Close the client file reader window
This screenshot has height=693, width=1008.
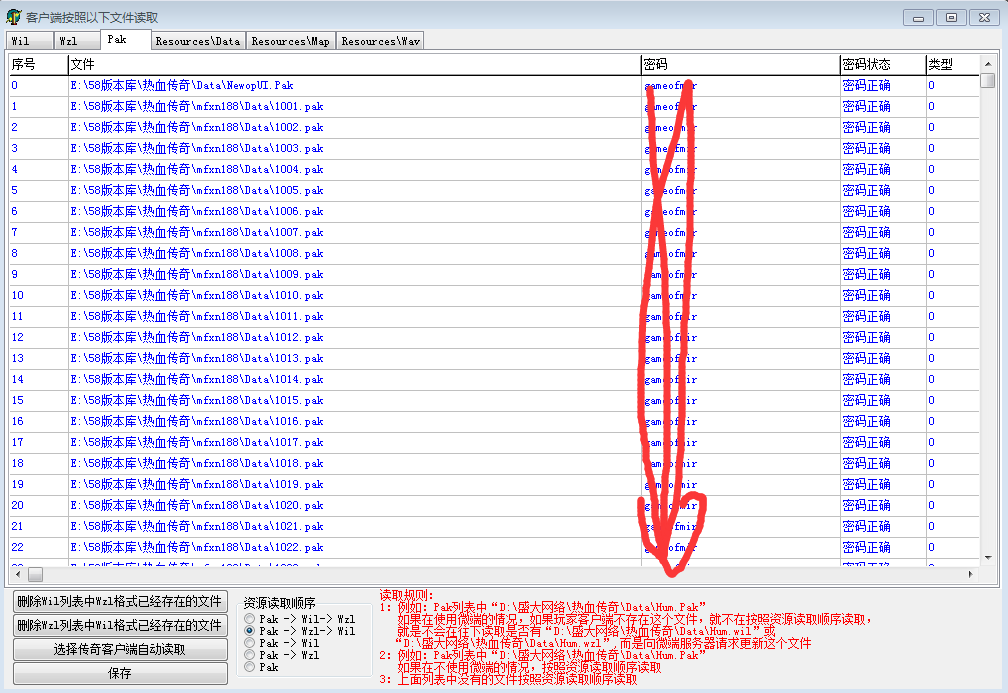point(984,17)
